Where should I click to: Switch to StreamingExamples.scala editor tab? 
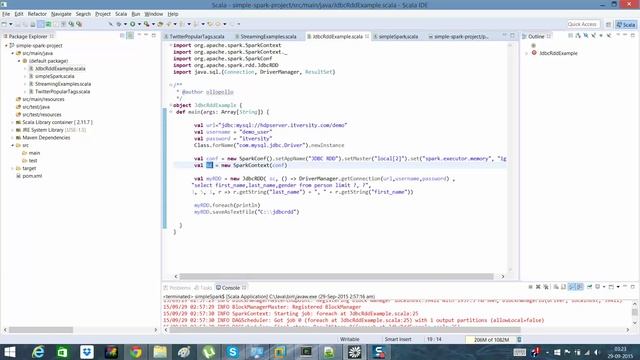point(266,36)
